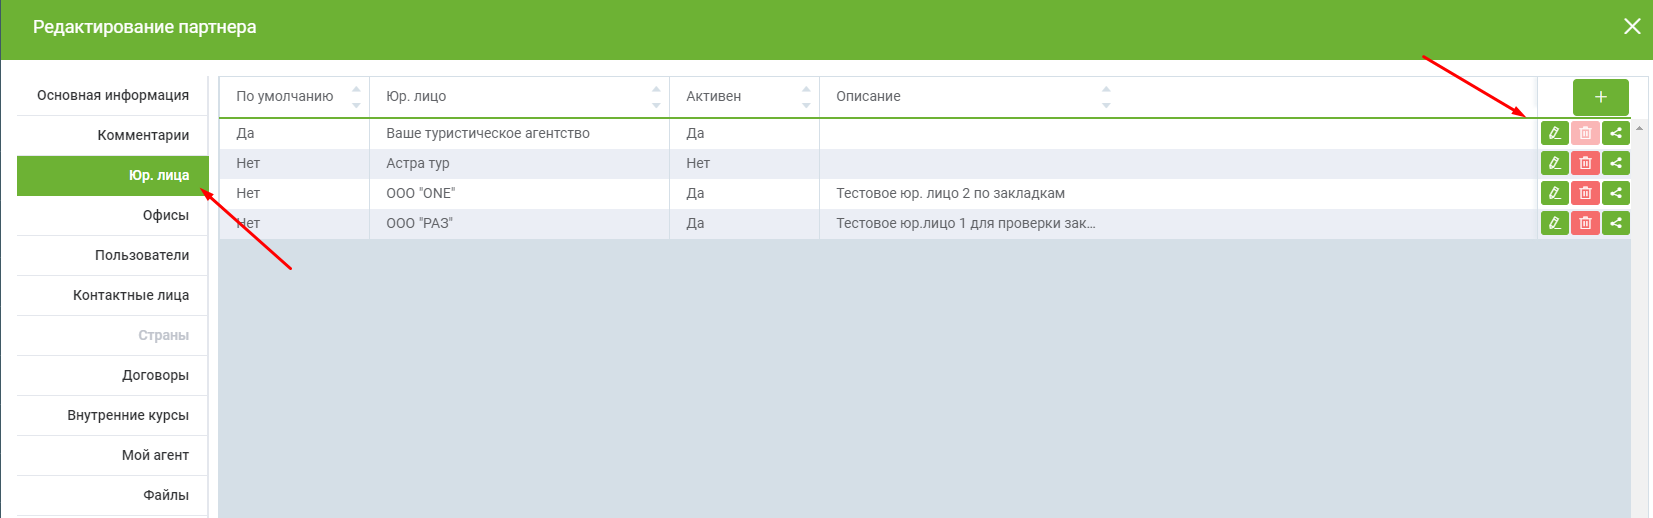
Task: Delete the ООО "РАЗ" row
Action: [1585, 223]
